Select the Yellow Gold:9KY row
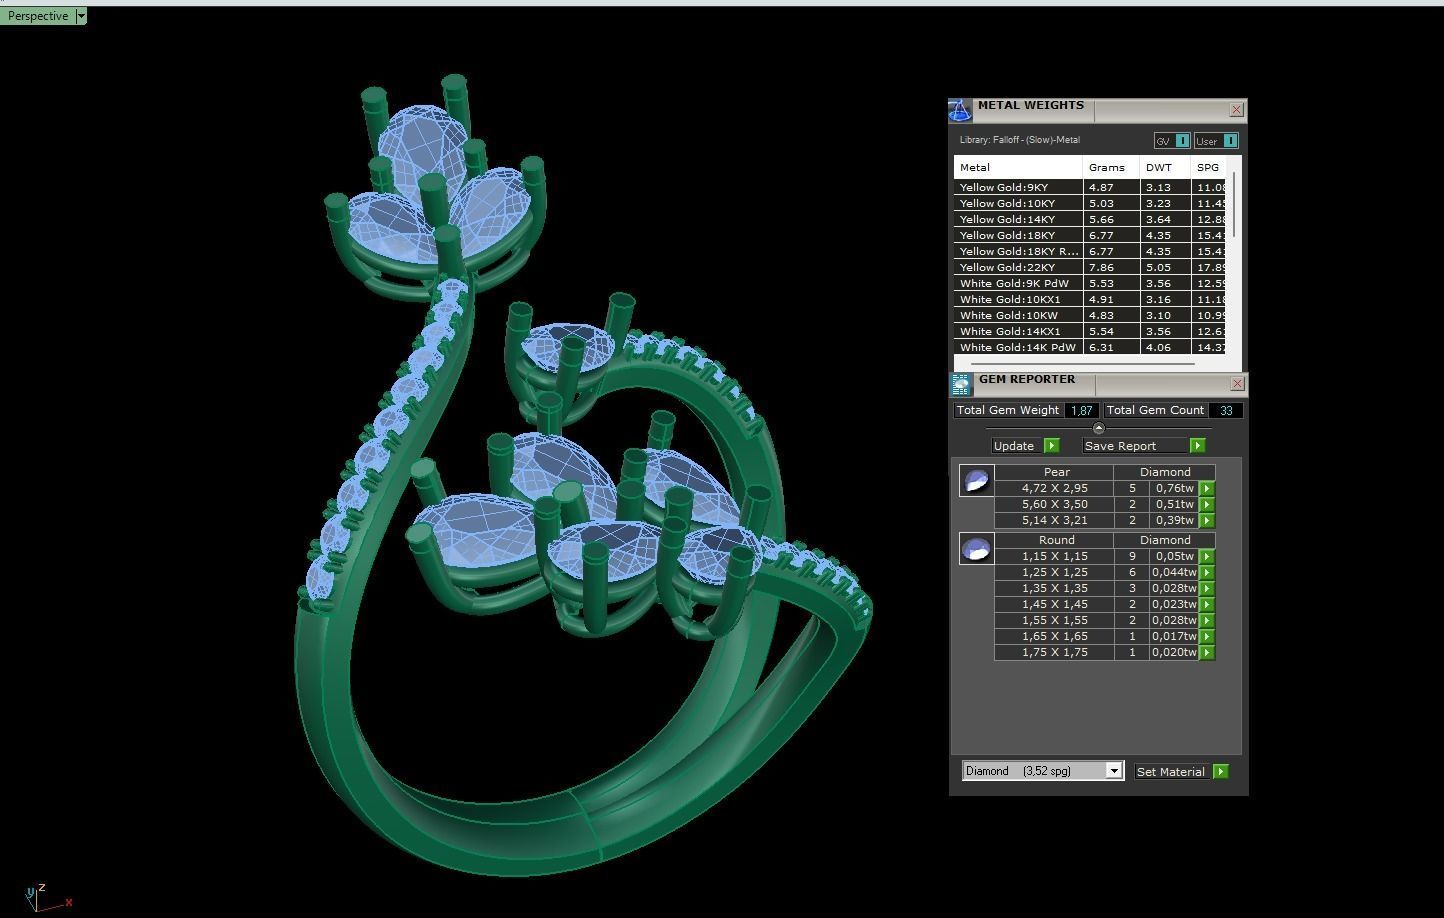The height and width of the screenshot is (918, 1444). 1090,187
